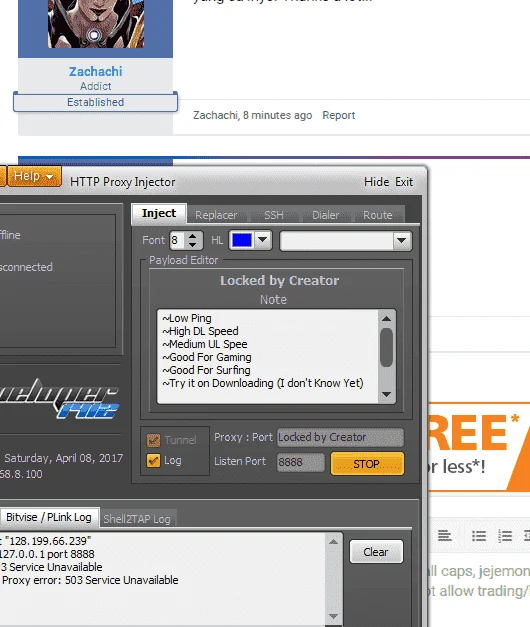The image size is (530, 627).
Task: Click the '~Good For Surfing' note line
Action: tap(206, 370)
